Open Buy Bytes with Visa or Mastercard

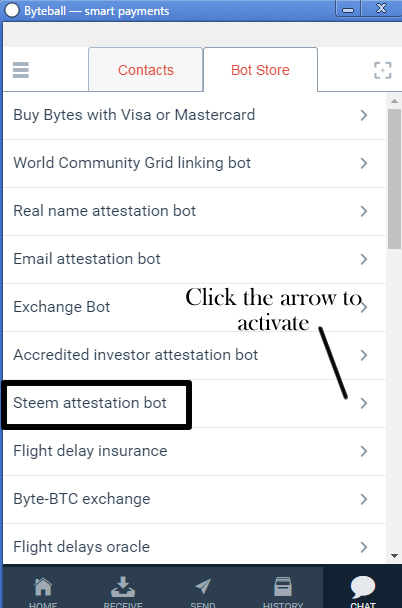pos(195,115)
